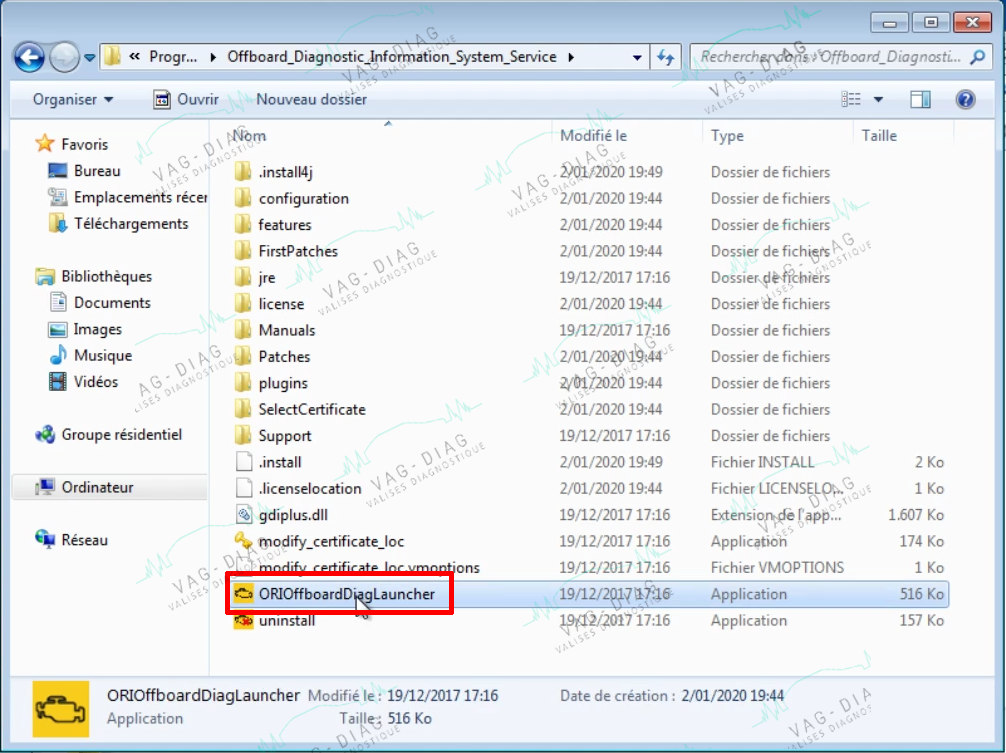Screen dimensions: 1006x753
Task: Open the address bar history dropdown
Action: (x=636, y=58)
